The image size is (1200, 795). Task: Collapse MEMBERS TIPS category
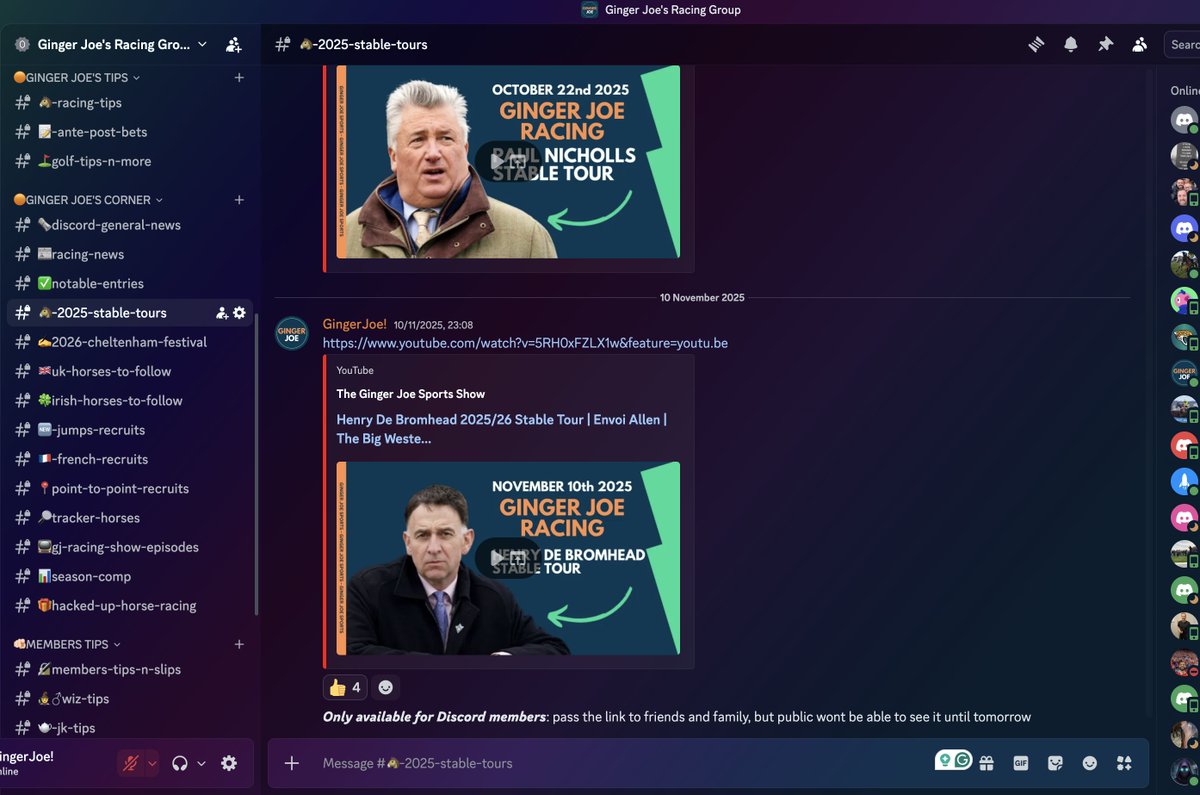pyautogui.click(x=66, y=644)
